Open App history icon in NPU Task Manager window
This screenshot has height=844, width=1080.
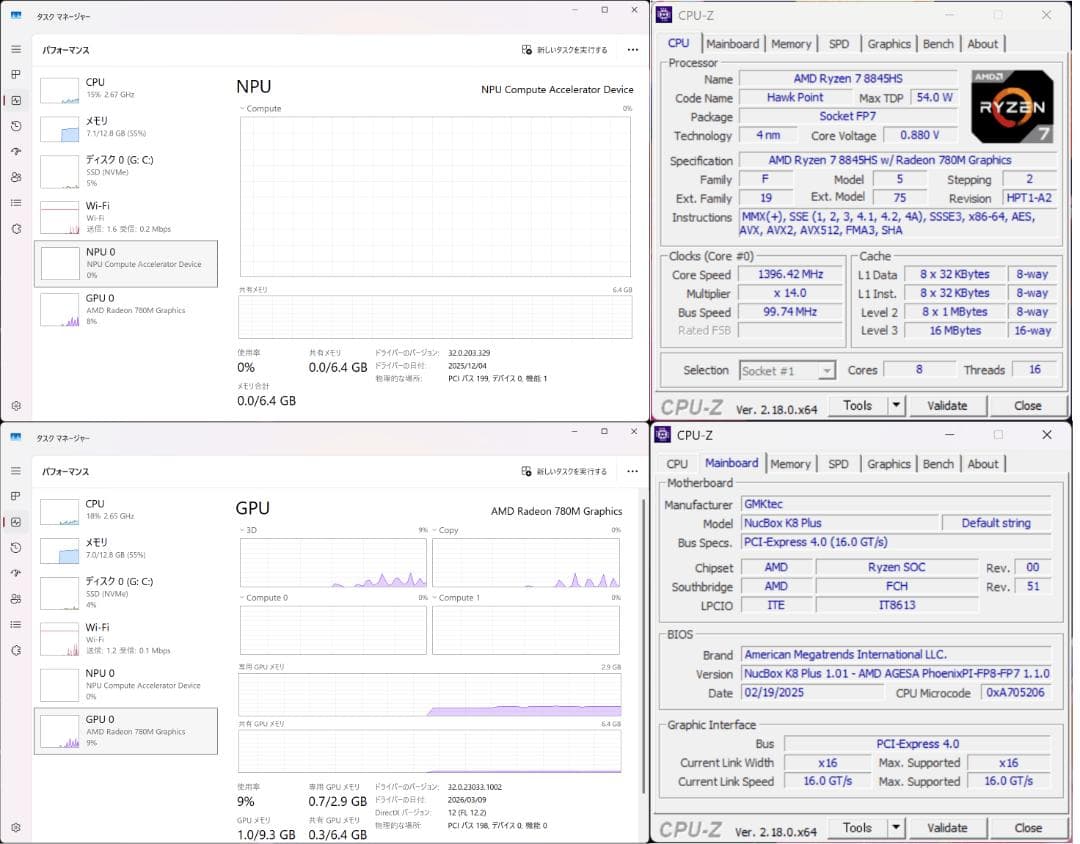tap(16, 126)
